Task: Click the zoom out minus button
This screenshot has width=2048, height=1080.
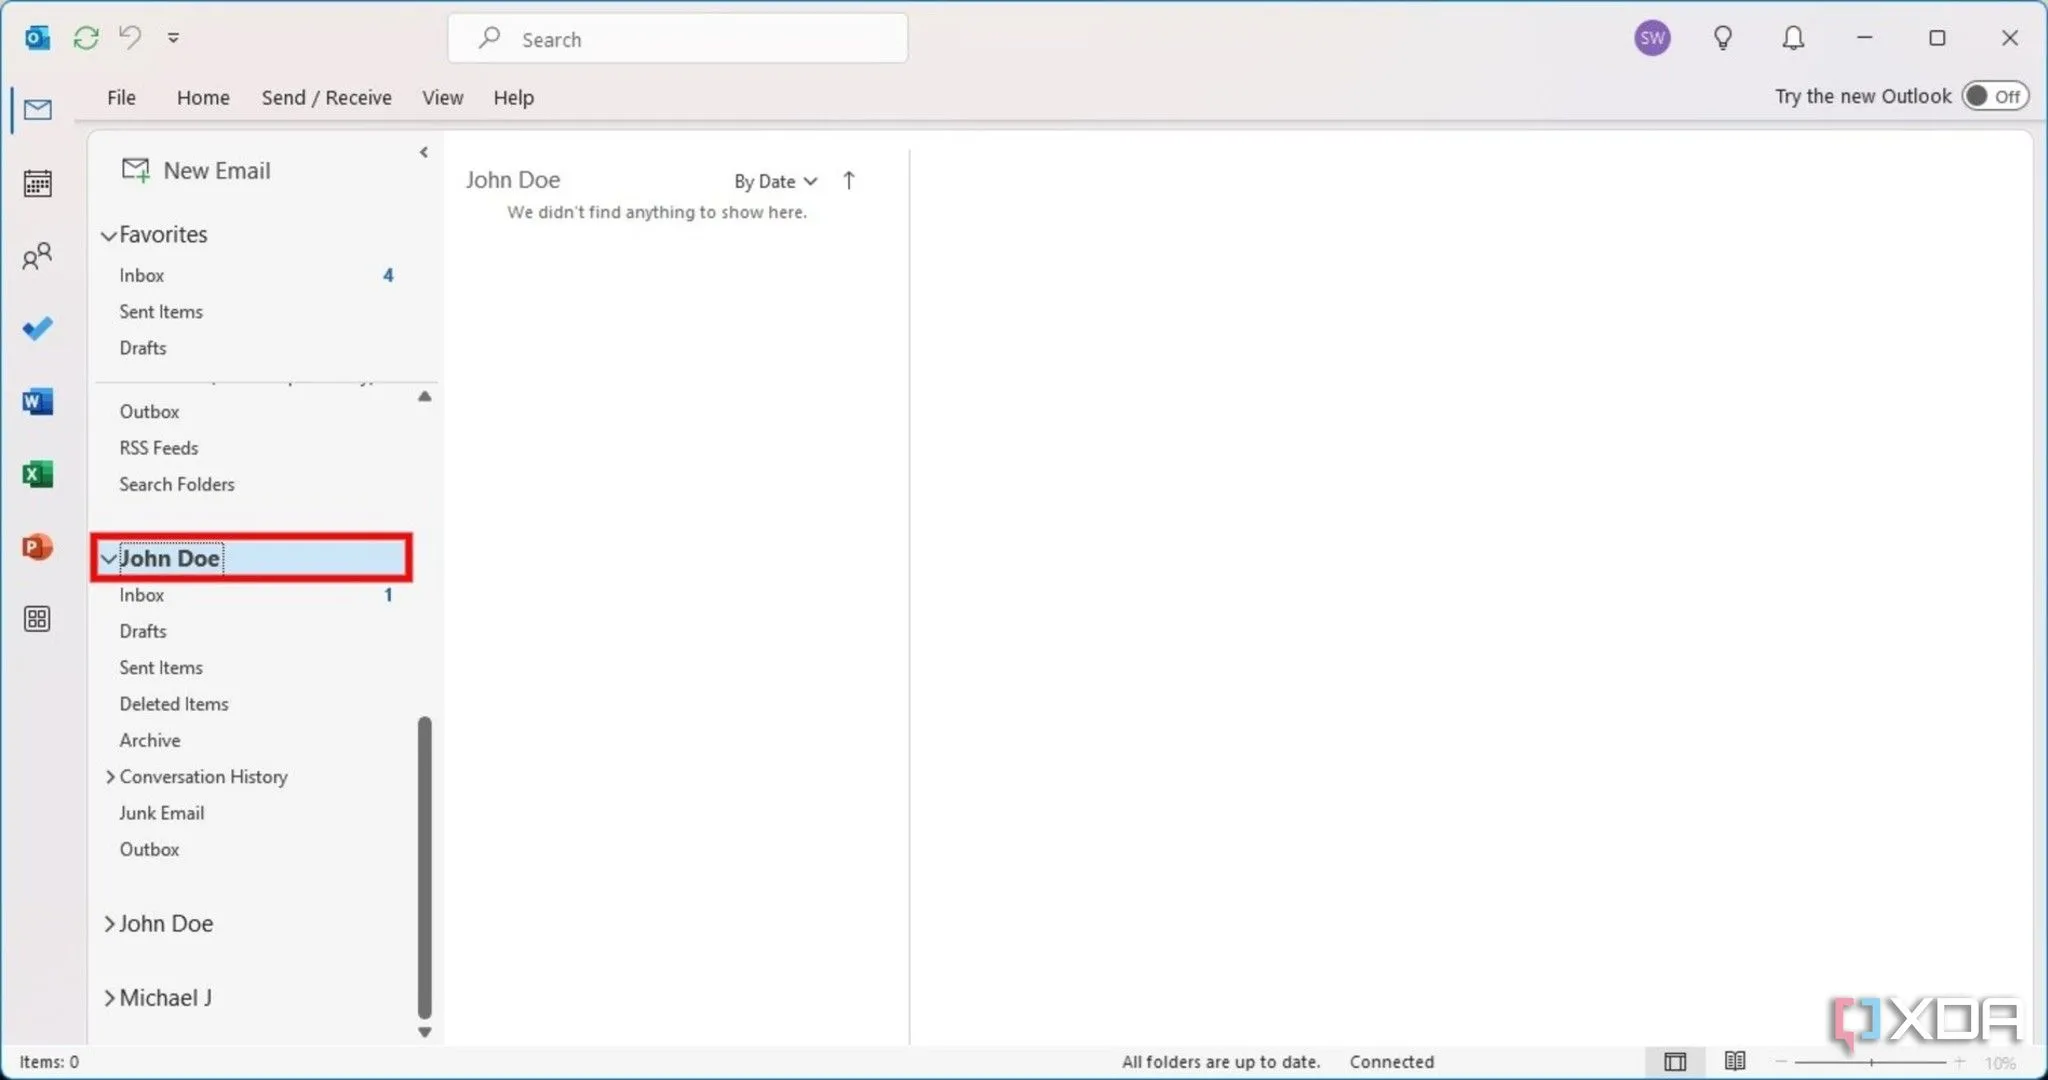Action: click(1781, 1061)
